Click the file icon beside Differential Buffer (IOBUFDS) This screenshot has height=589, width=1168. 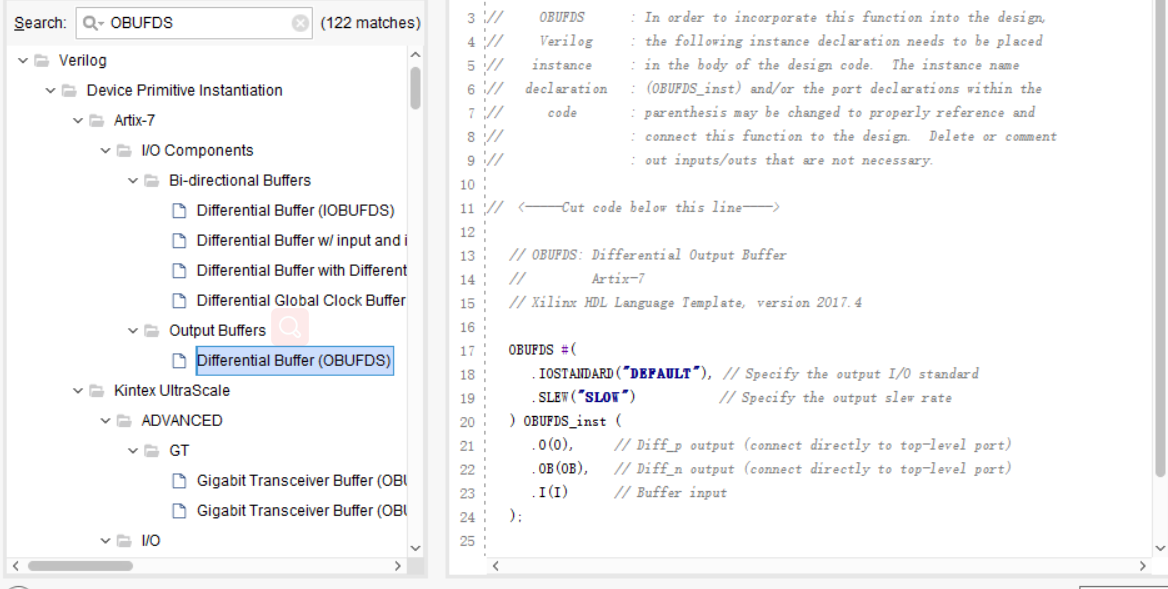(x=178, y=211)
